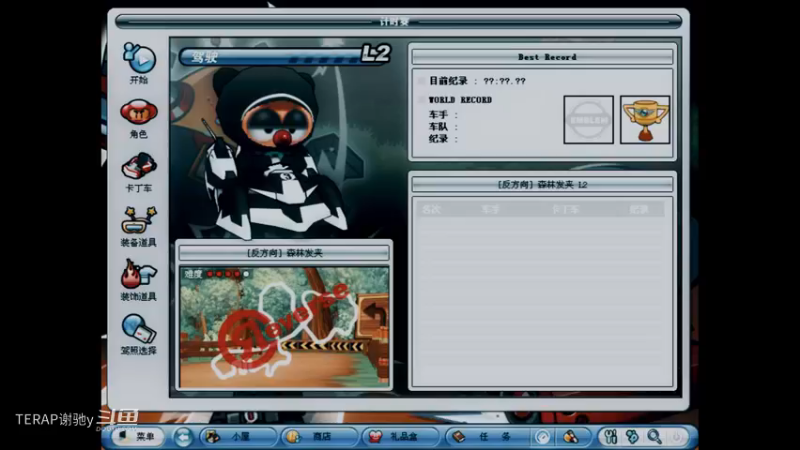Click the 开始 (Start) play icon
The image size is (800, 450).
click(139, 59)
